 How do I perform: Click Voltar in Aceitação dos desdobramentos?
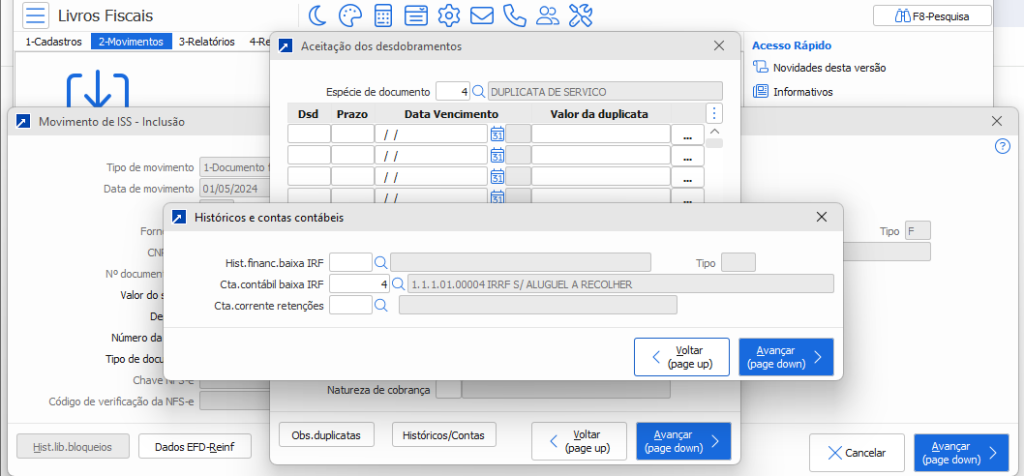click(579, 441)
